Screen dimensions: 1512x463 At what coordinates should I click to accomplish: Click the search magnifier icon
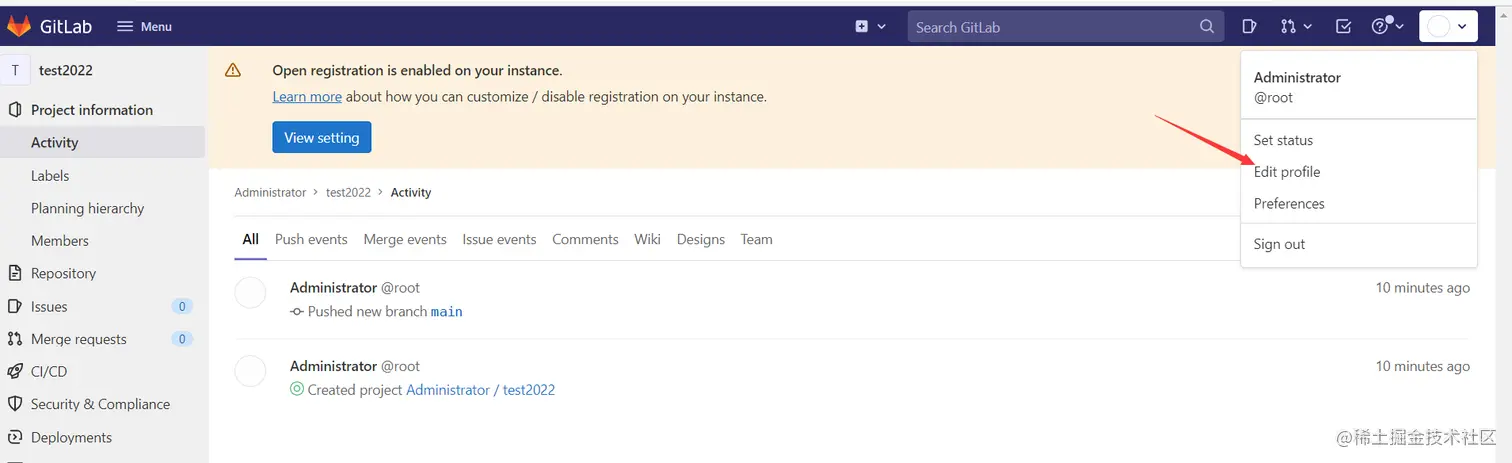click(1207, 27)
